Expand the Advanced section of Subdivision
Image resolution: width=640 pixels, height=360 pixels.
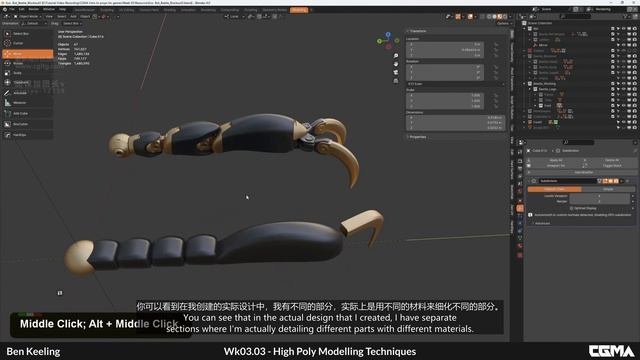[541, 224]
